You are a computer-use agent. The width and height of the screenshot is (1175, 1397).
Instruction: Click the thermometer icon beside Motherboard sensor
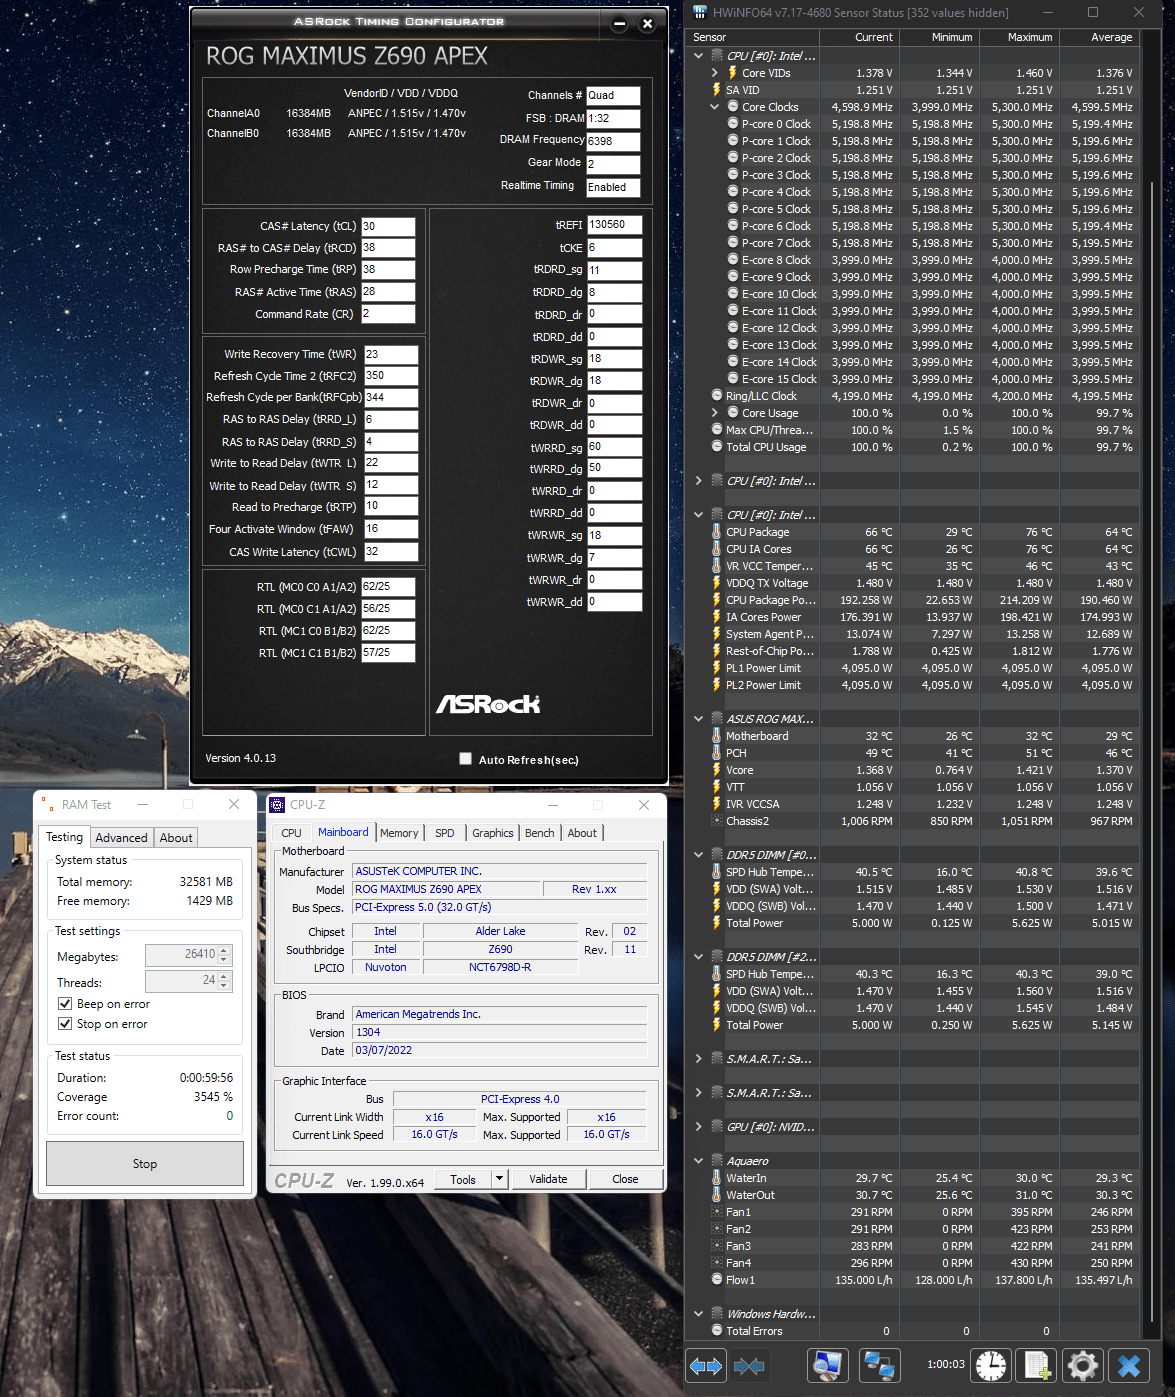pyautogui.click(x=717, y=736)
